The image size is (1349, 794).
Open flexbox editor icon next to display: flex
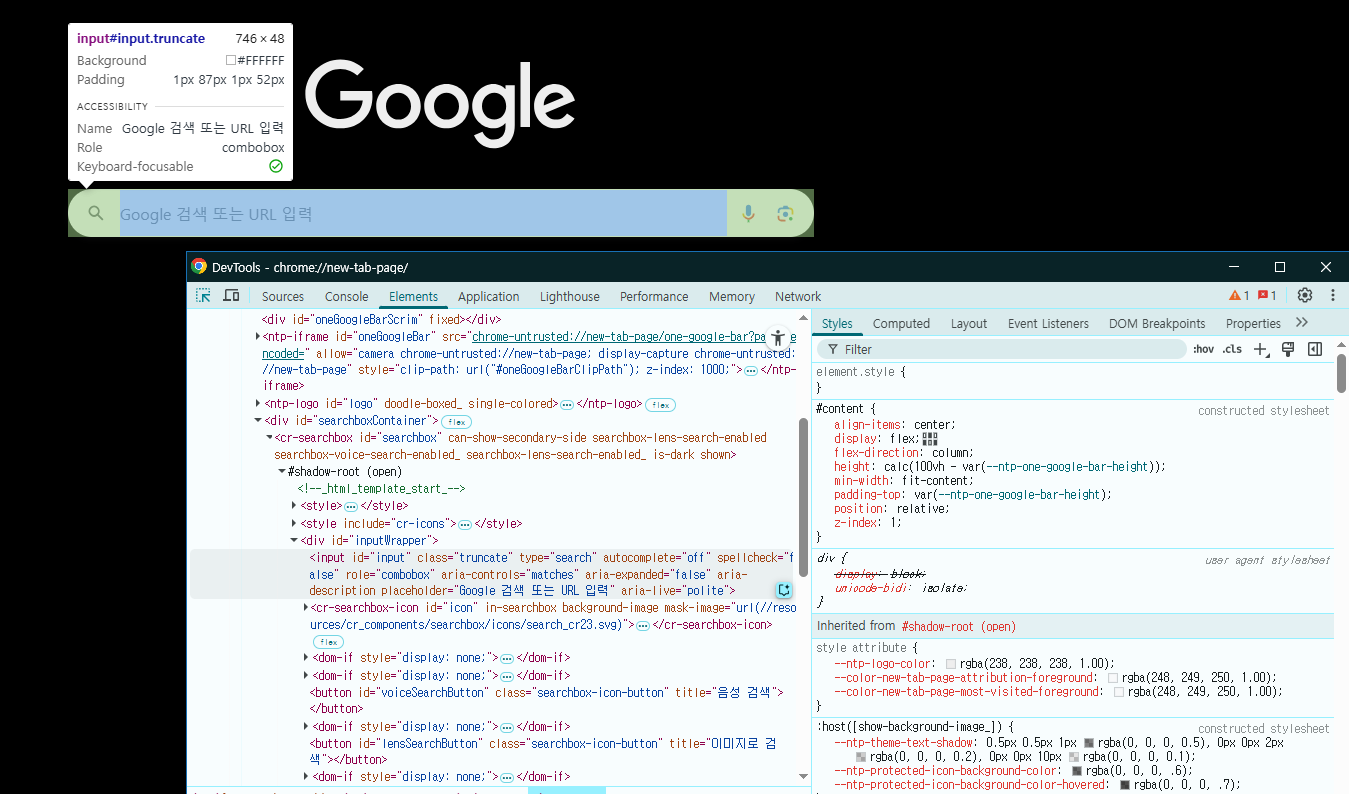(x=930, y=439)
